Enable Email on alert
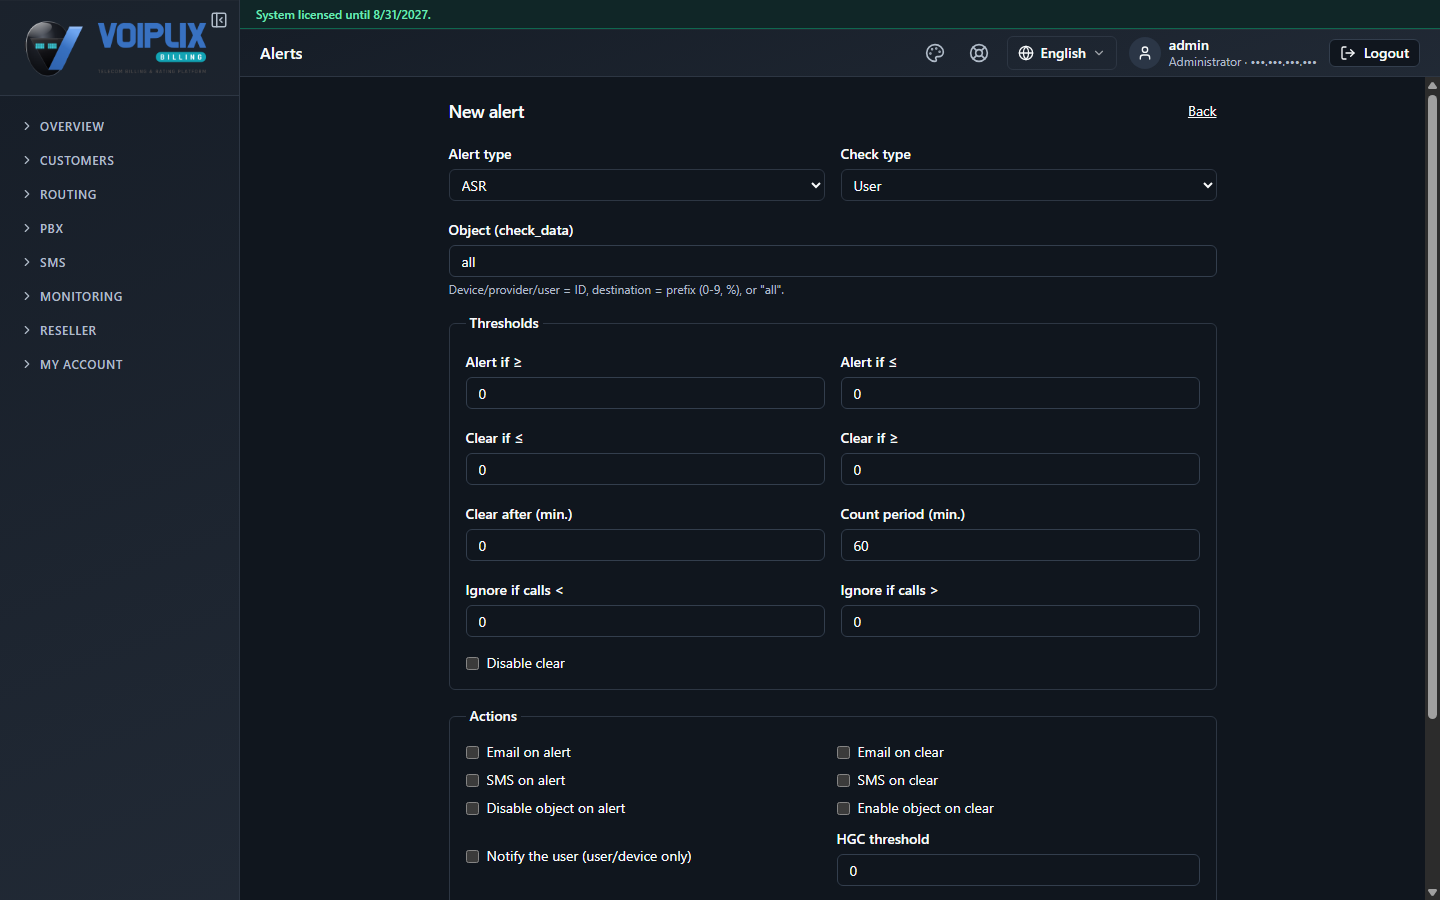Viewport: 1440px width, 900px height. click(x=473, y=753)
